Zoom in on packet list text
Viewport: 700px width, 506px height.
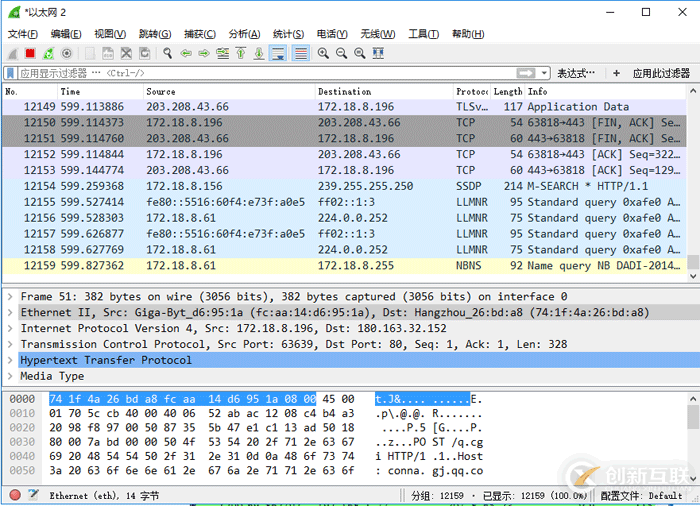click(325, 53)
